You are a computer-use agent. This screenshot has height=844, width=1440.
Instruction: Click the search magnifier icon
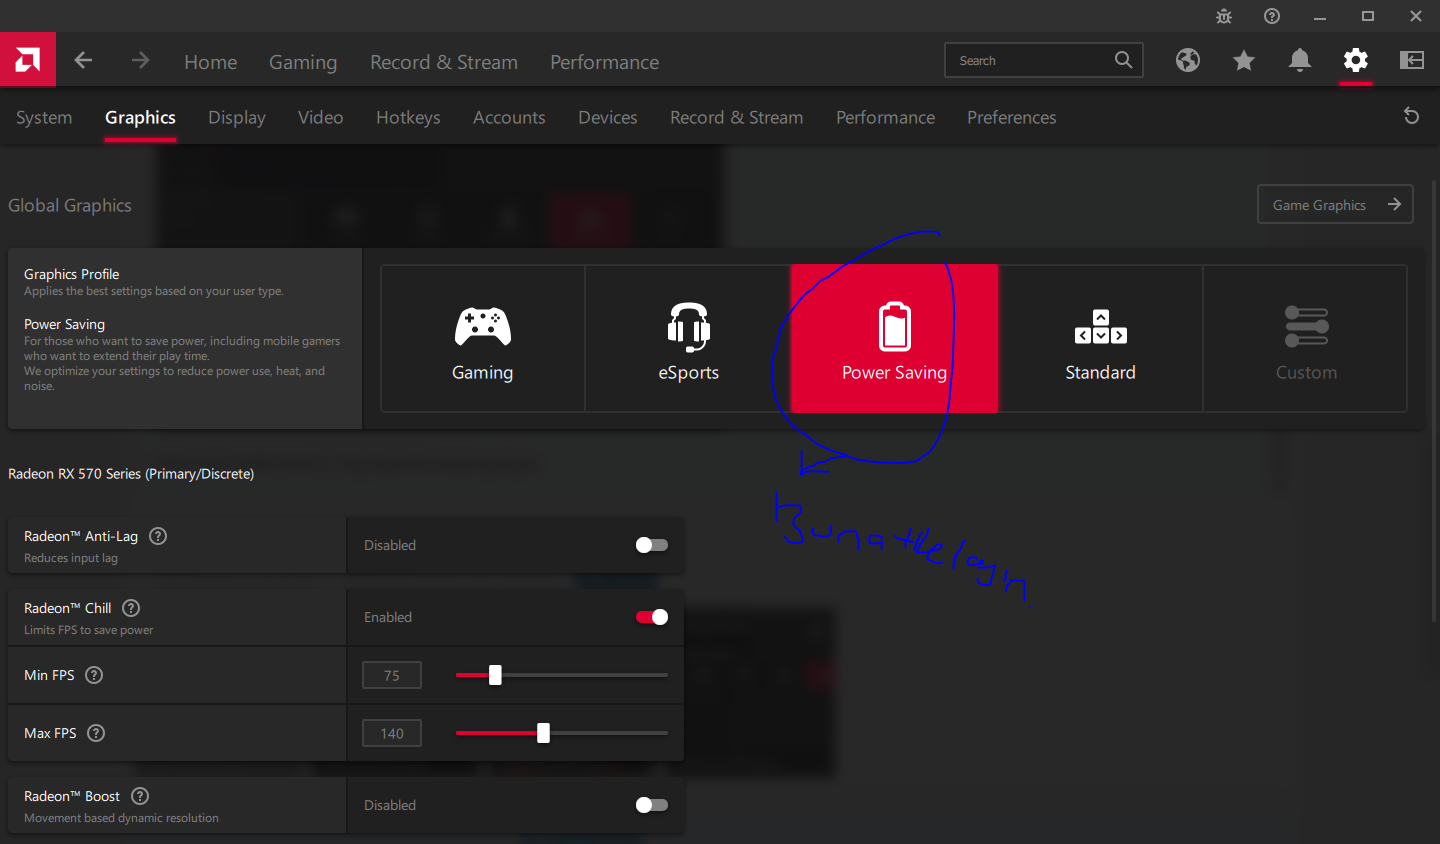tap(1124, 60)
